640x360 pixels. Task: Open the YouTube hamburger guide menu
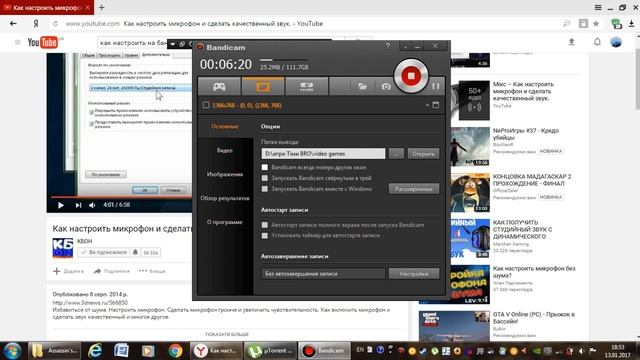point(18,42)
